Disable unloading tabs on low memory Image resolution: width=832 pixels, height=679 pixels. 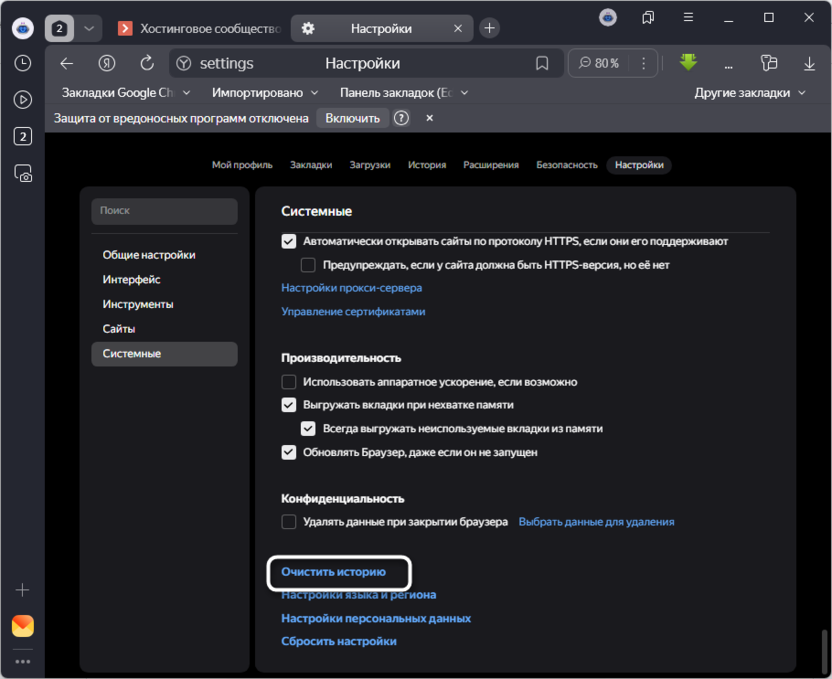click(x=288, y=404)
